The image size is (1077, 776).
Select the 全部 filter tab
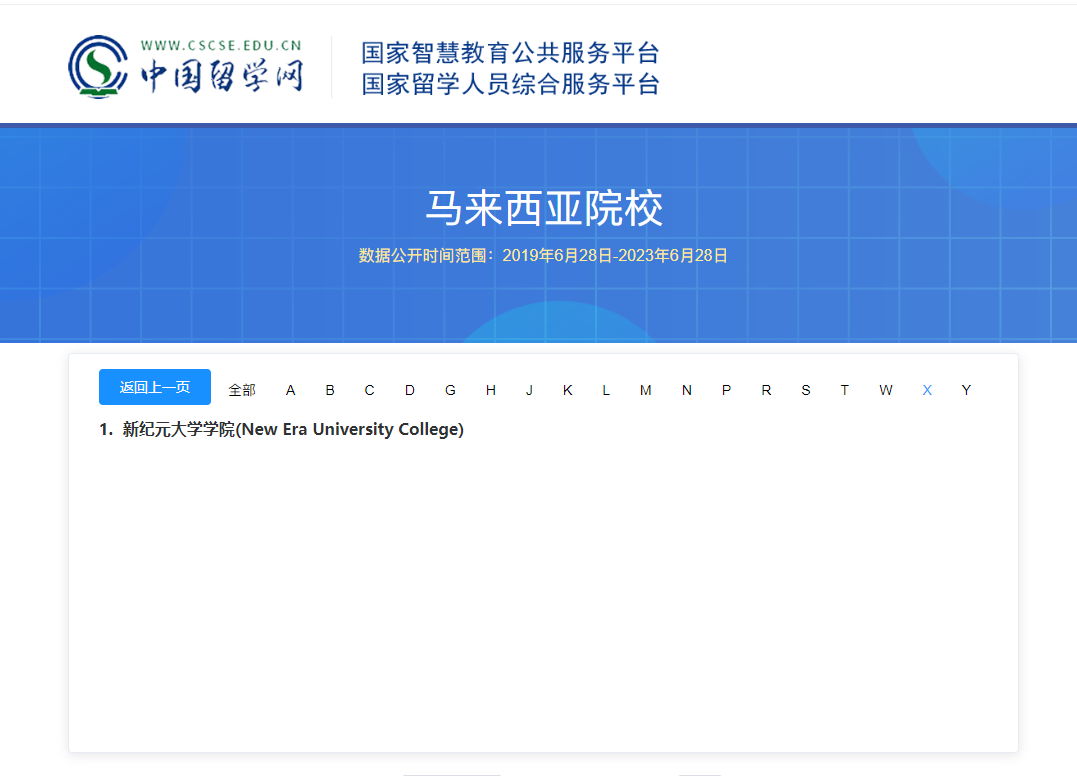coord(242,390)
